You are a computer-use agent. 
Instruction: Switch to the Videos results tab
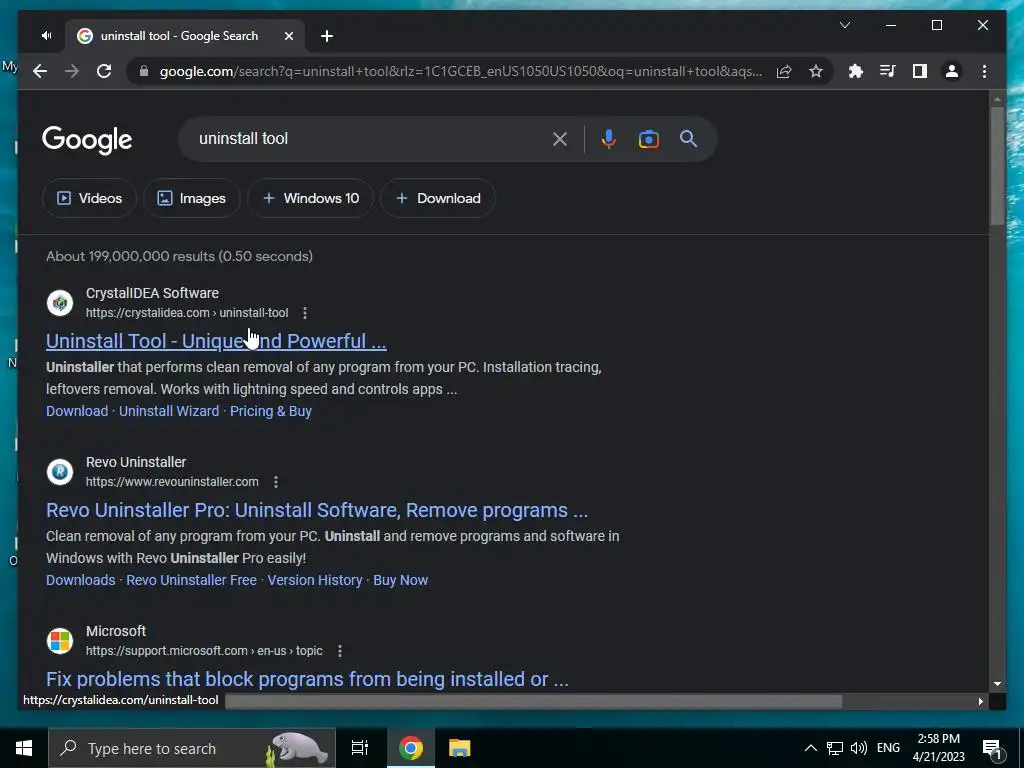pyautogui.click(x=89, y=199)
